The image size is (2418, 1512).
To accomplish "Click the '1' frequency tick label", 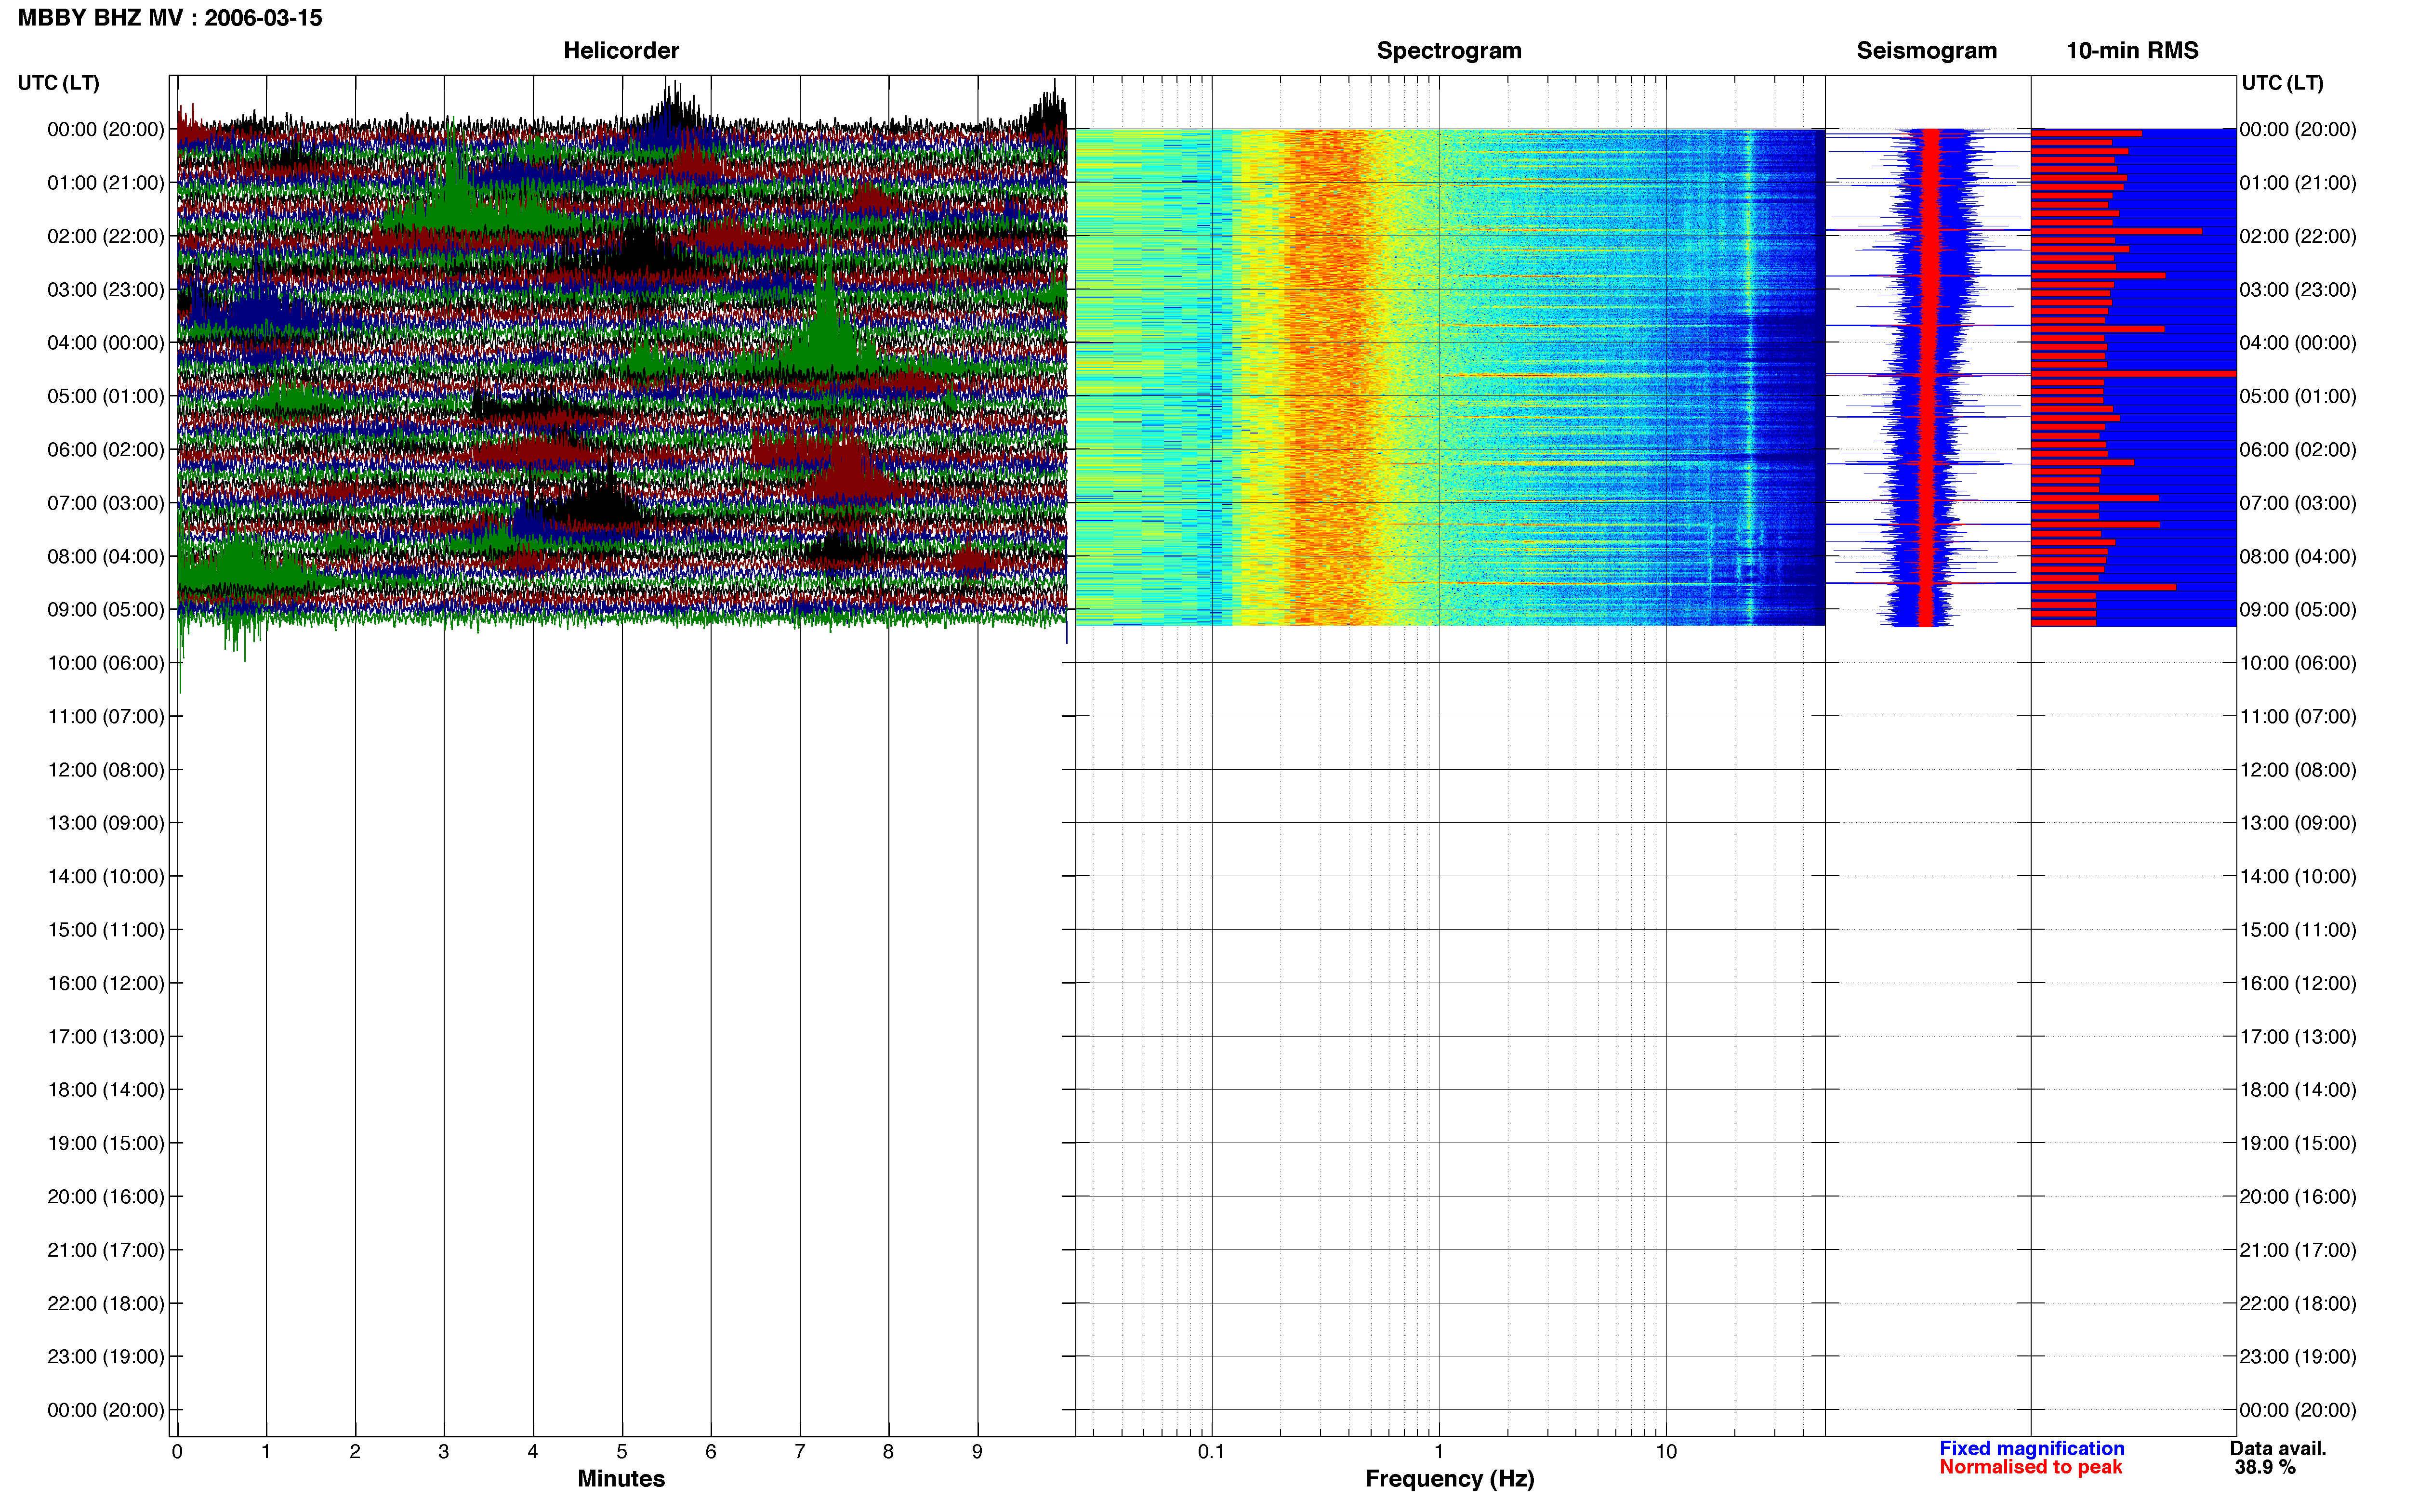I will 1439,1452.
